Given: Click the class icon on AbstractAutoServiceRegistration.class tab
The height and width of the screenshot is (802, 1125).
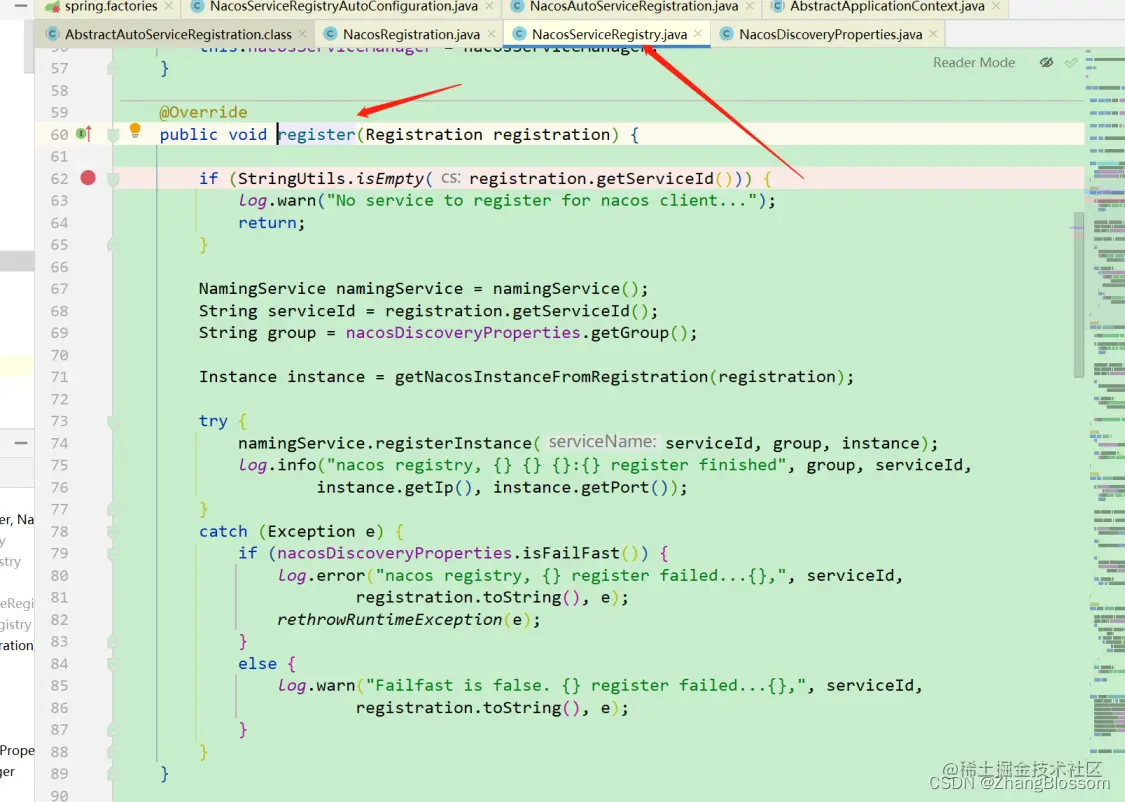Looking at the screenshot, I should [x=52, y=34].
